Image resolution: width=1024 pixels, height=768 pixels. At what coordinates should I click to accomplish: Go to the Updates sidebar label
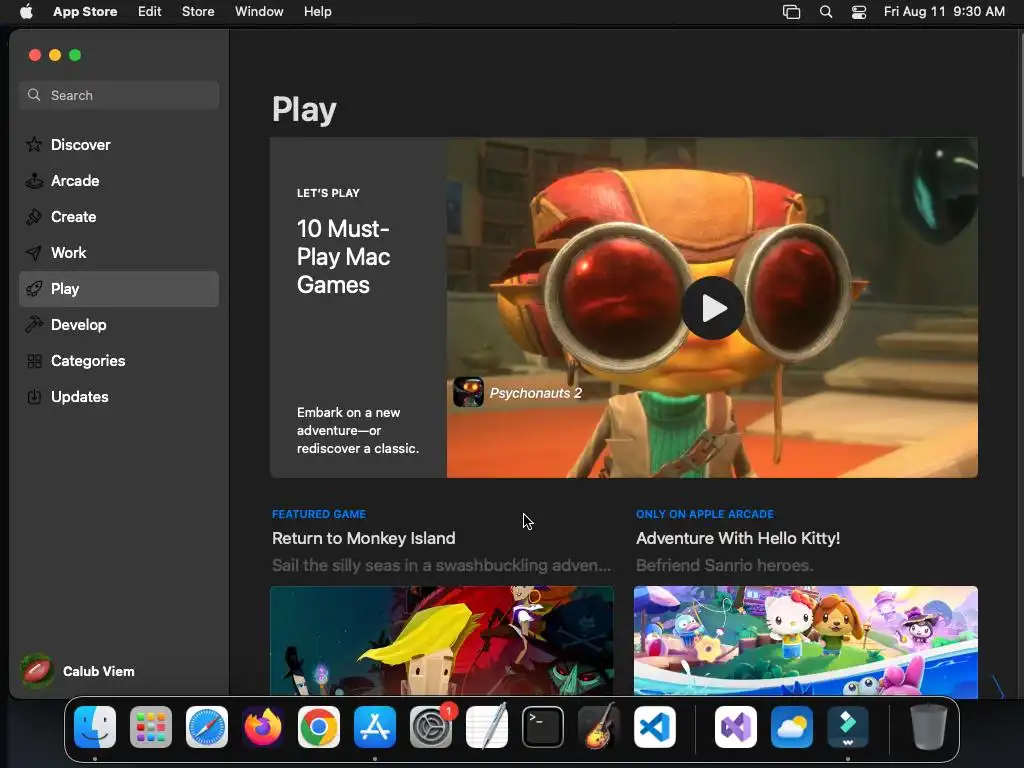[80, 396]
